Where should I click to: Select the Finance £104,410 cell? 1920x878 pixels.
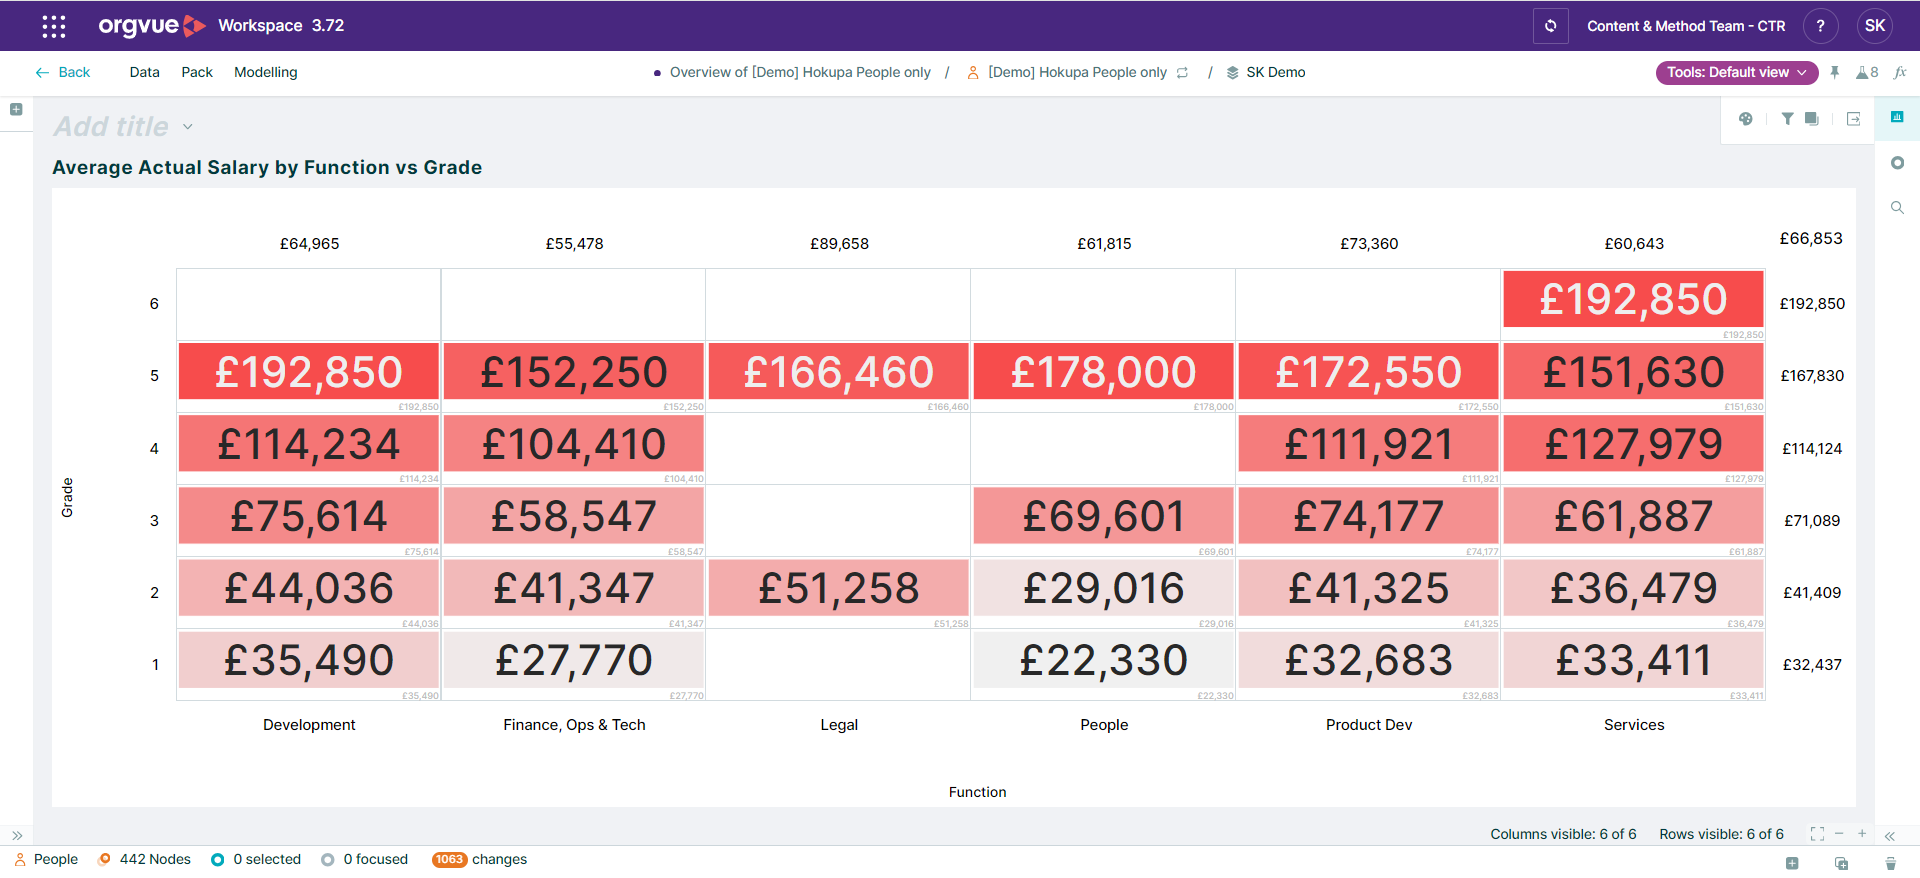574,444
